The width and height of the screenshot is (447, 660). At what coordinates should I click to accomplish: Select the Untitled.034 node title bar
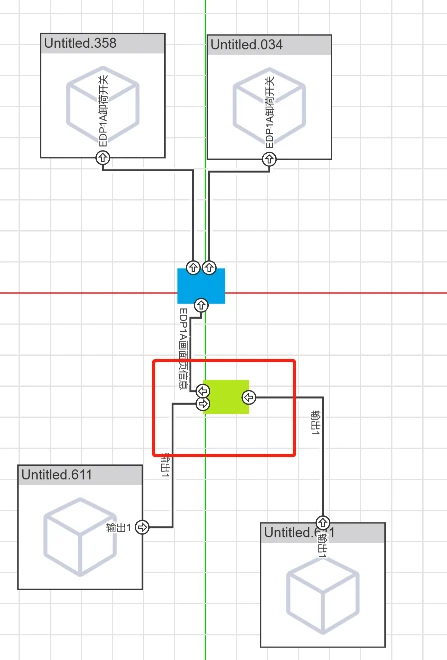pyautogui.click(x=269, y=45)
